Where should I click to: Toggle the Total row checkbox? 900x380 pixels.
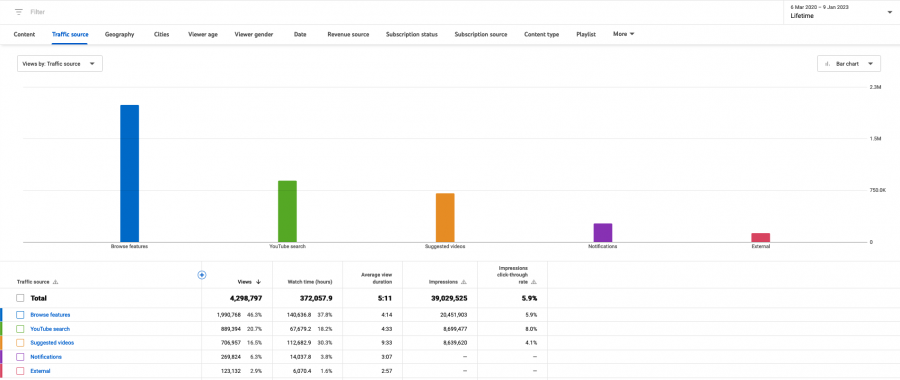(20, 298)
